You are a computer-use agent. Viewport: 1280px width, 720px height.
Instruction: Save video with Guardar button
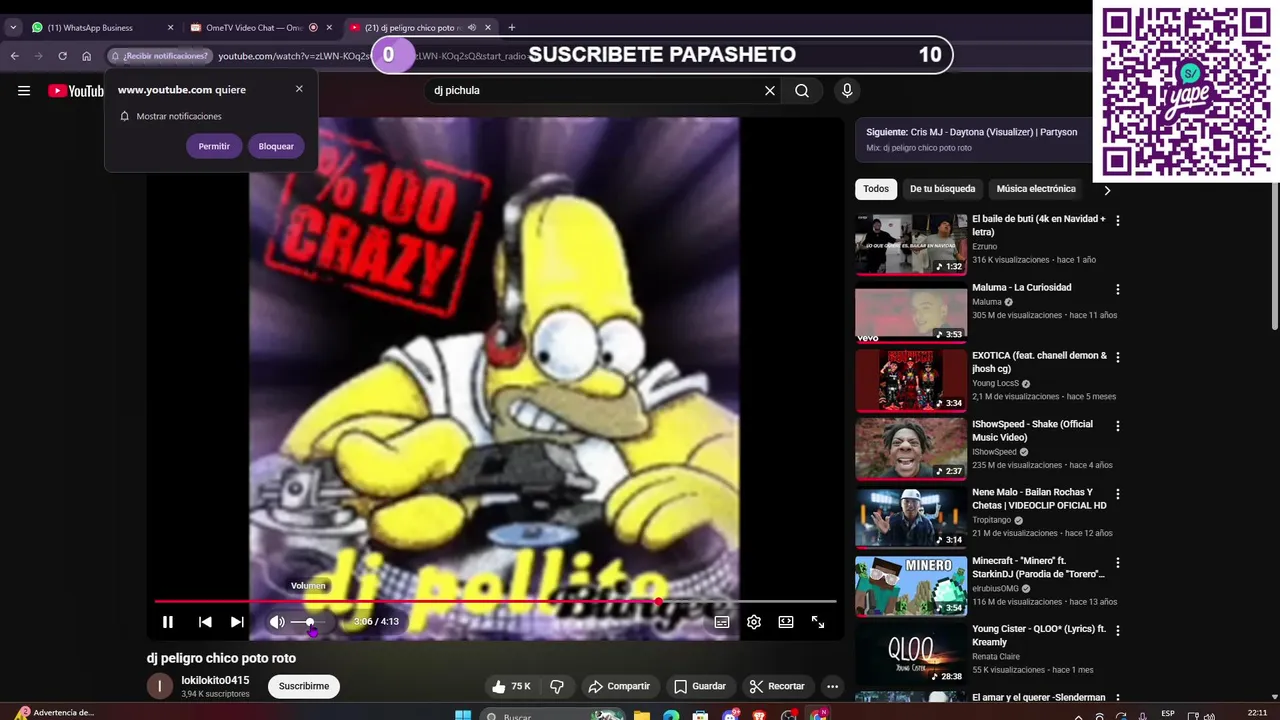(700, 686)
